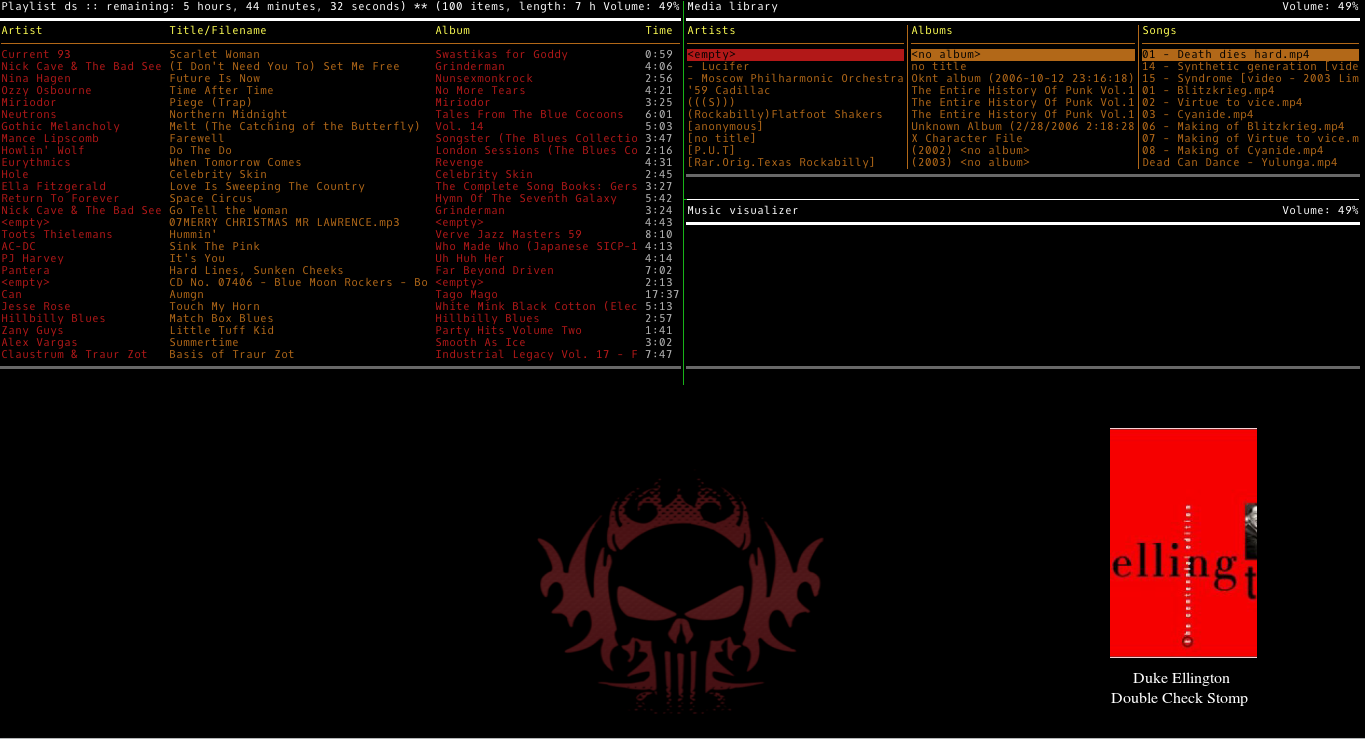The width and height of the screenshot is (1365, 739).
Task: Select 'Touch My Horn' track
Action: pos(340,307)
